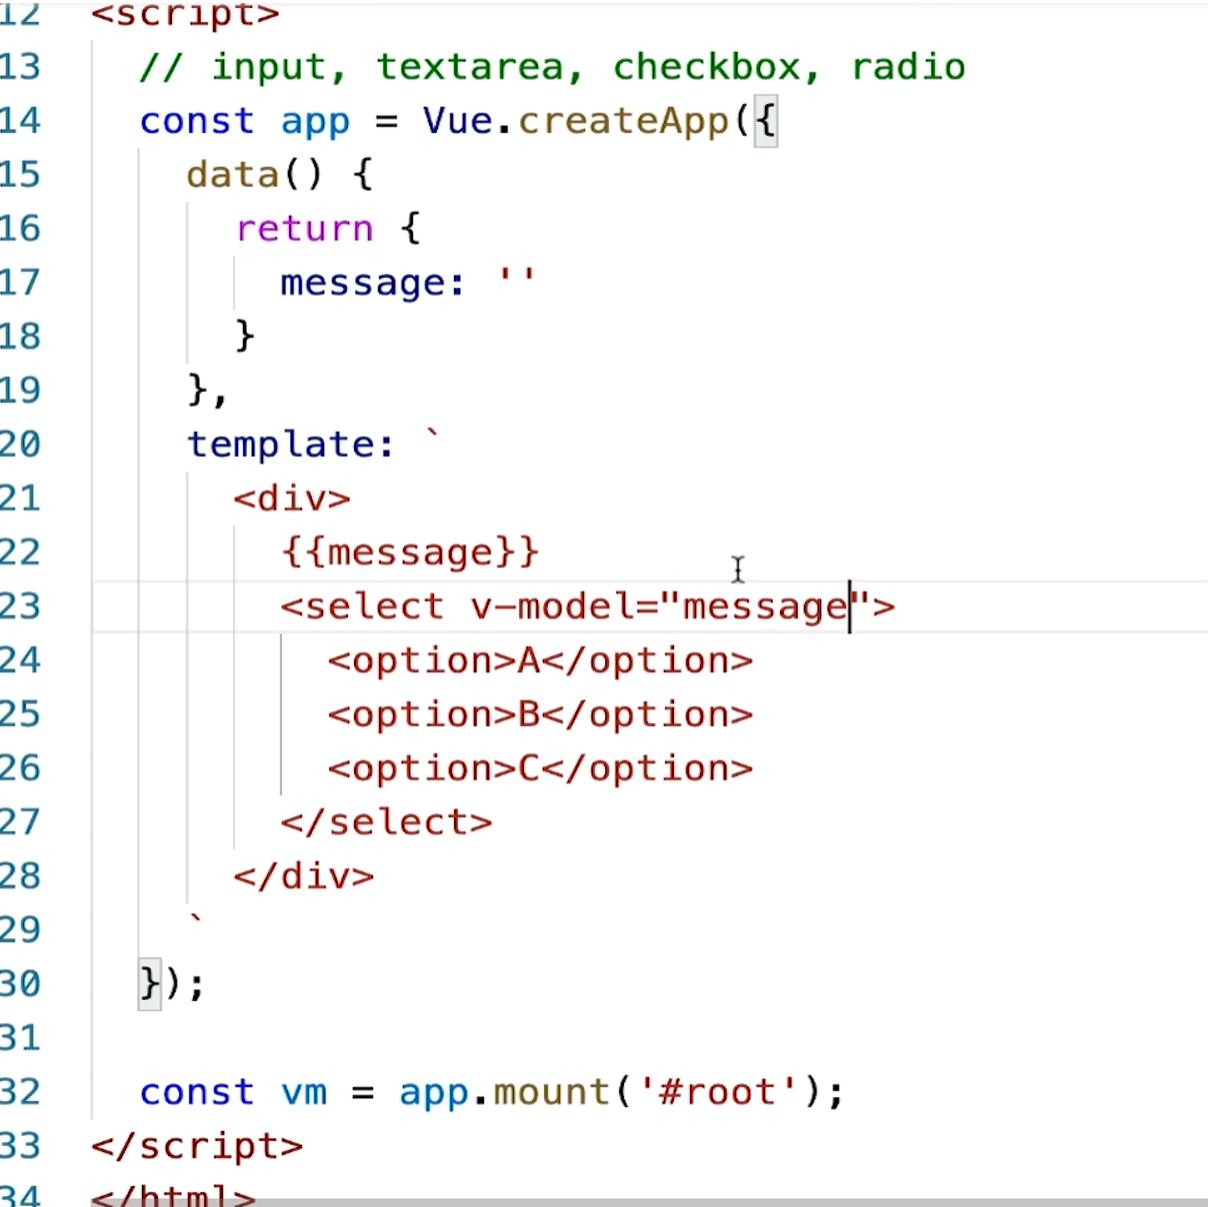
Task: Click 'data()' on line 15
Action: (255, 175)
